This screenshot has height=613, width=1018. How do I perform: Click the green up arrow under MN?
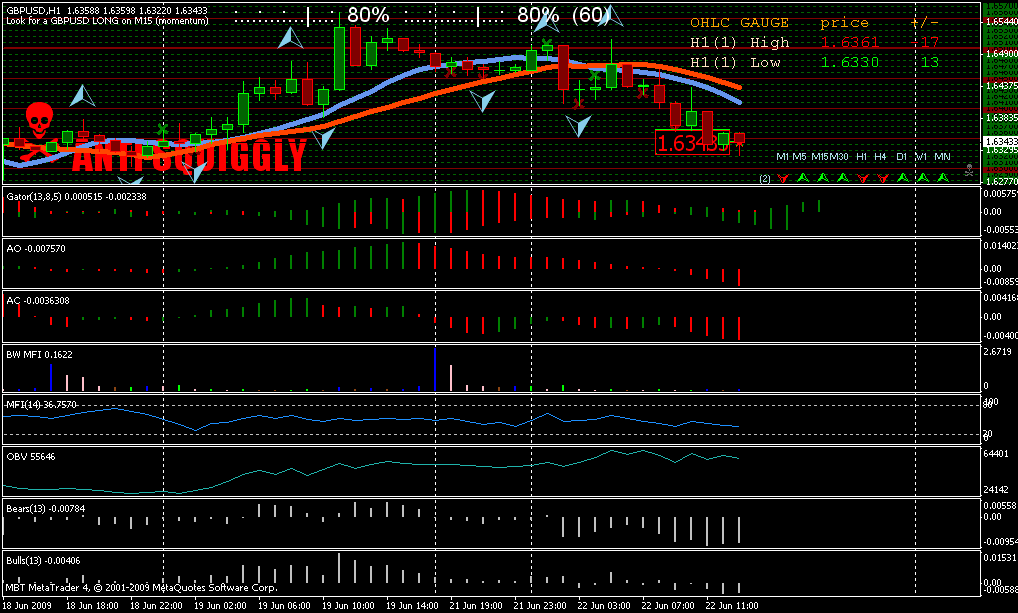tap(943, 178)
